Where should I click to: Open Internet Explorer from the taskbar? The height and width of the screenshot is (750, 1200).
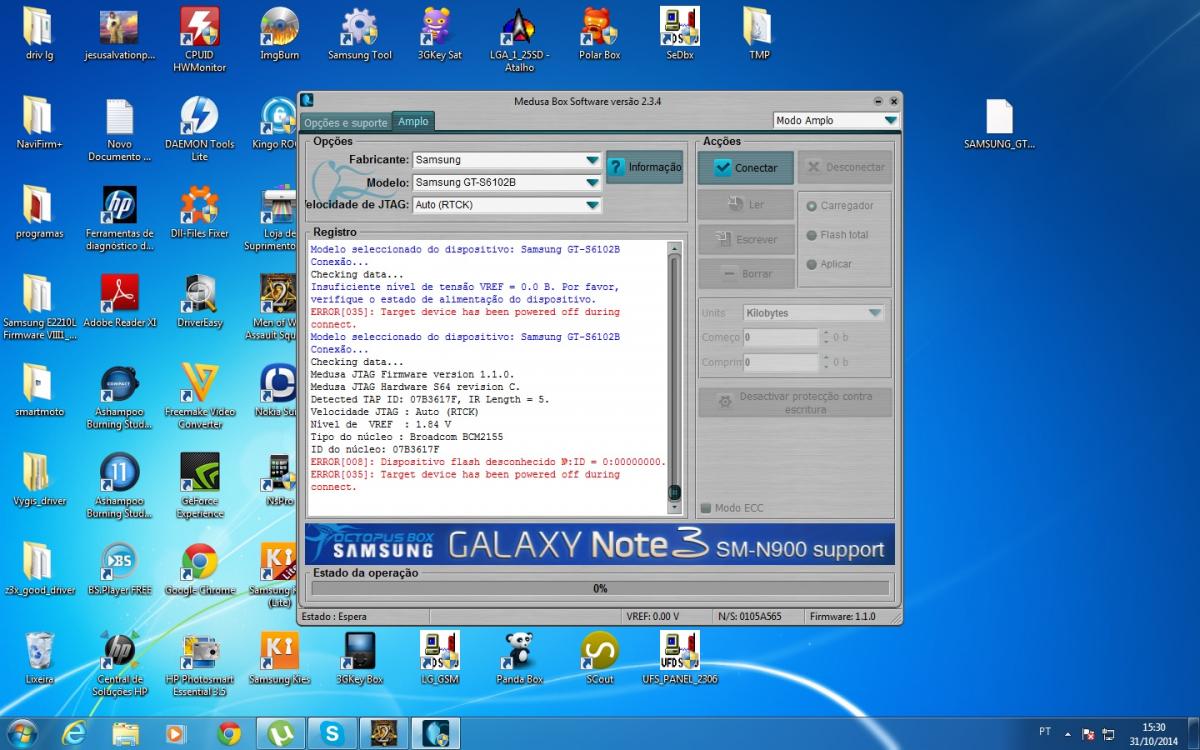(x=75, y=733)
